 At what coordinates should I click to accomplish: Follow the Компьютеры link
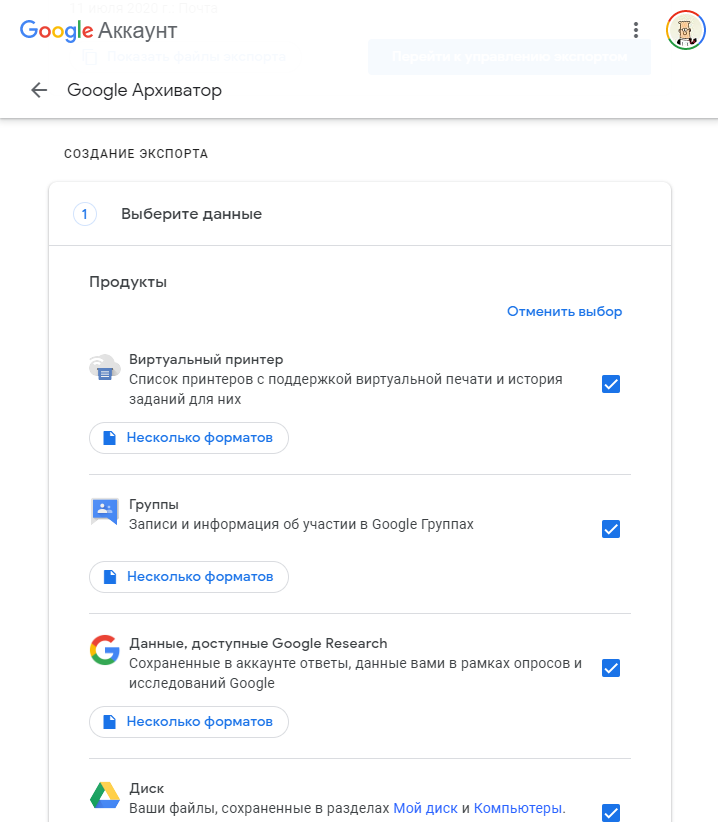(x=519, y=808)
